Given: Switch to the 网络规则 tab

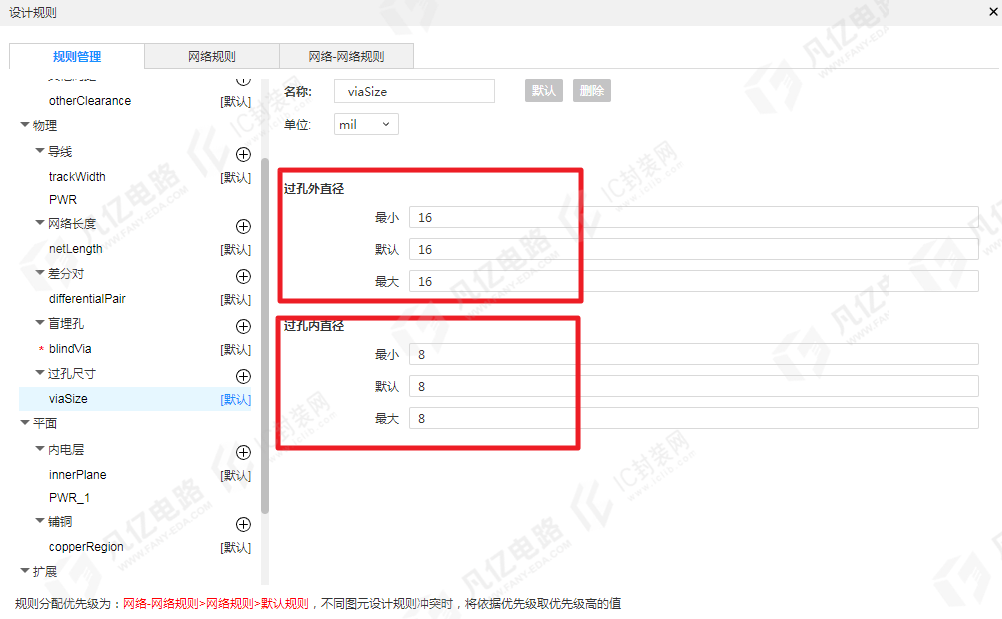Looking at the screenshot, I should pyautogui.click(x=212, y=56).
